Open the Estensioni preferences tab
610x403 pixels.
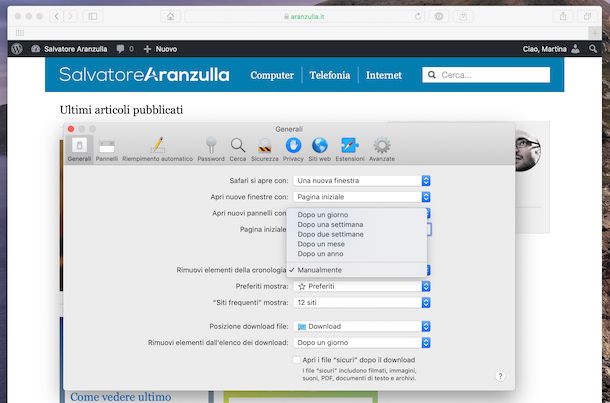coord(350,150)
